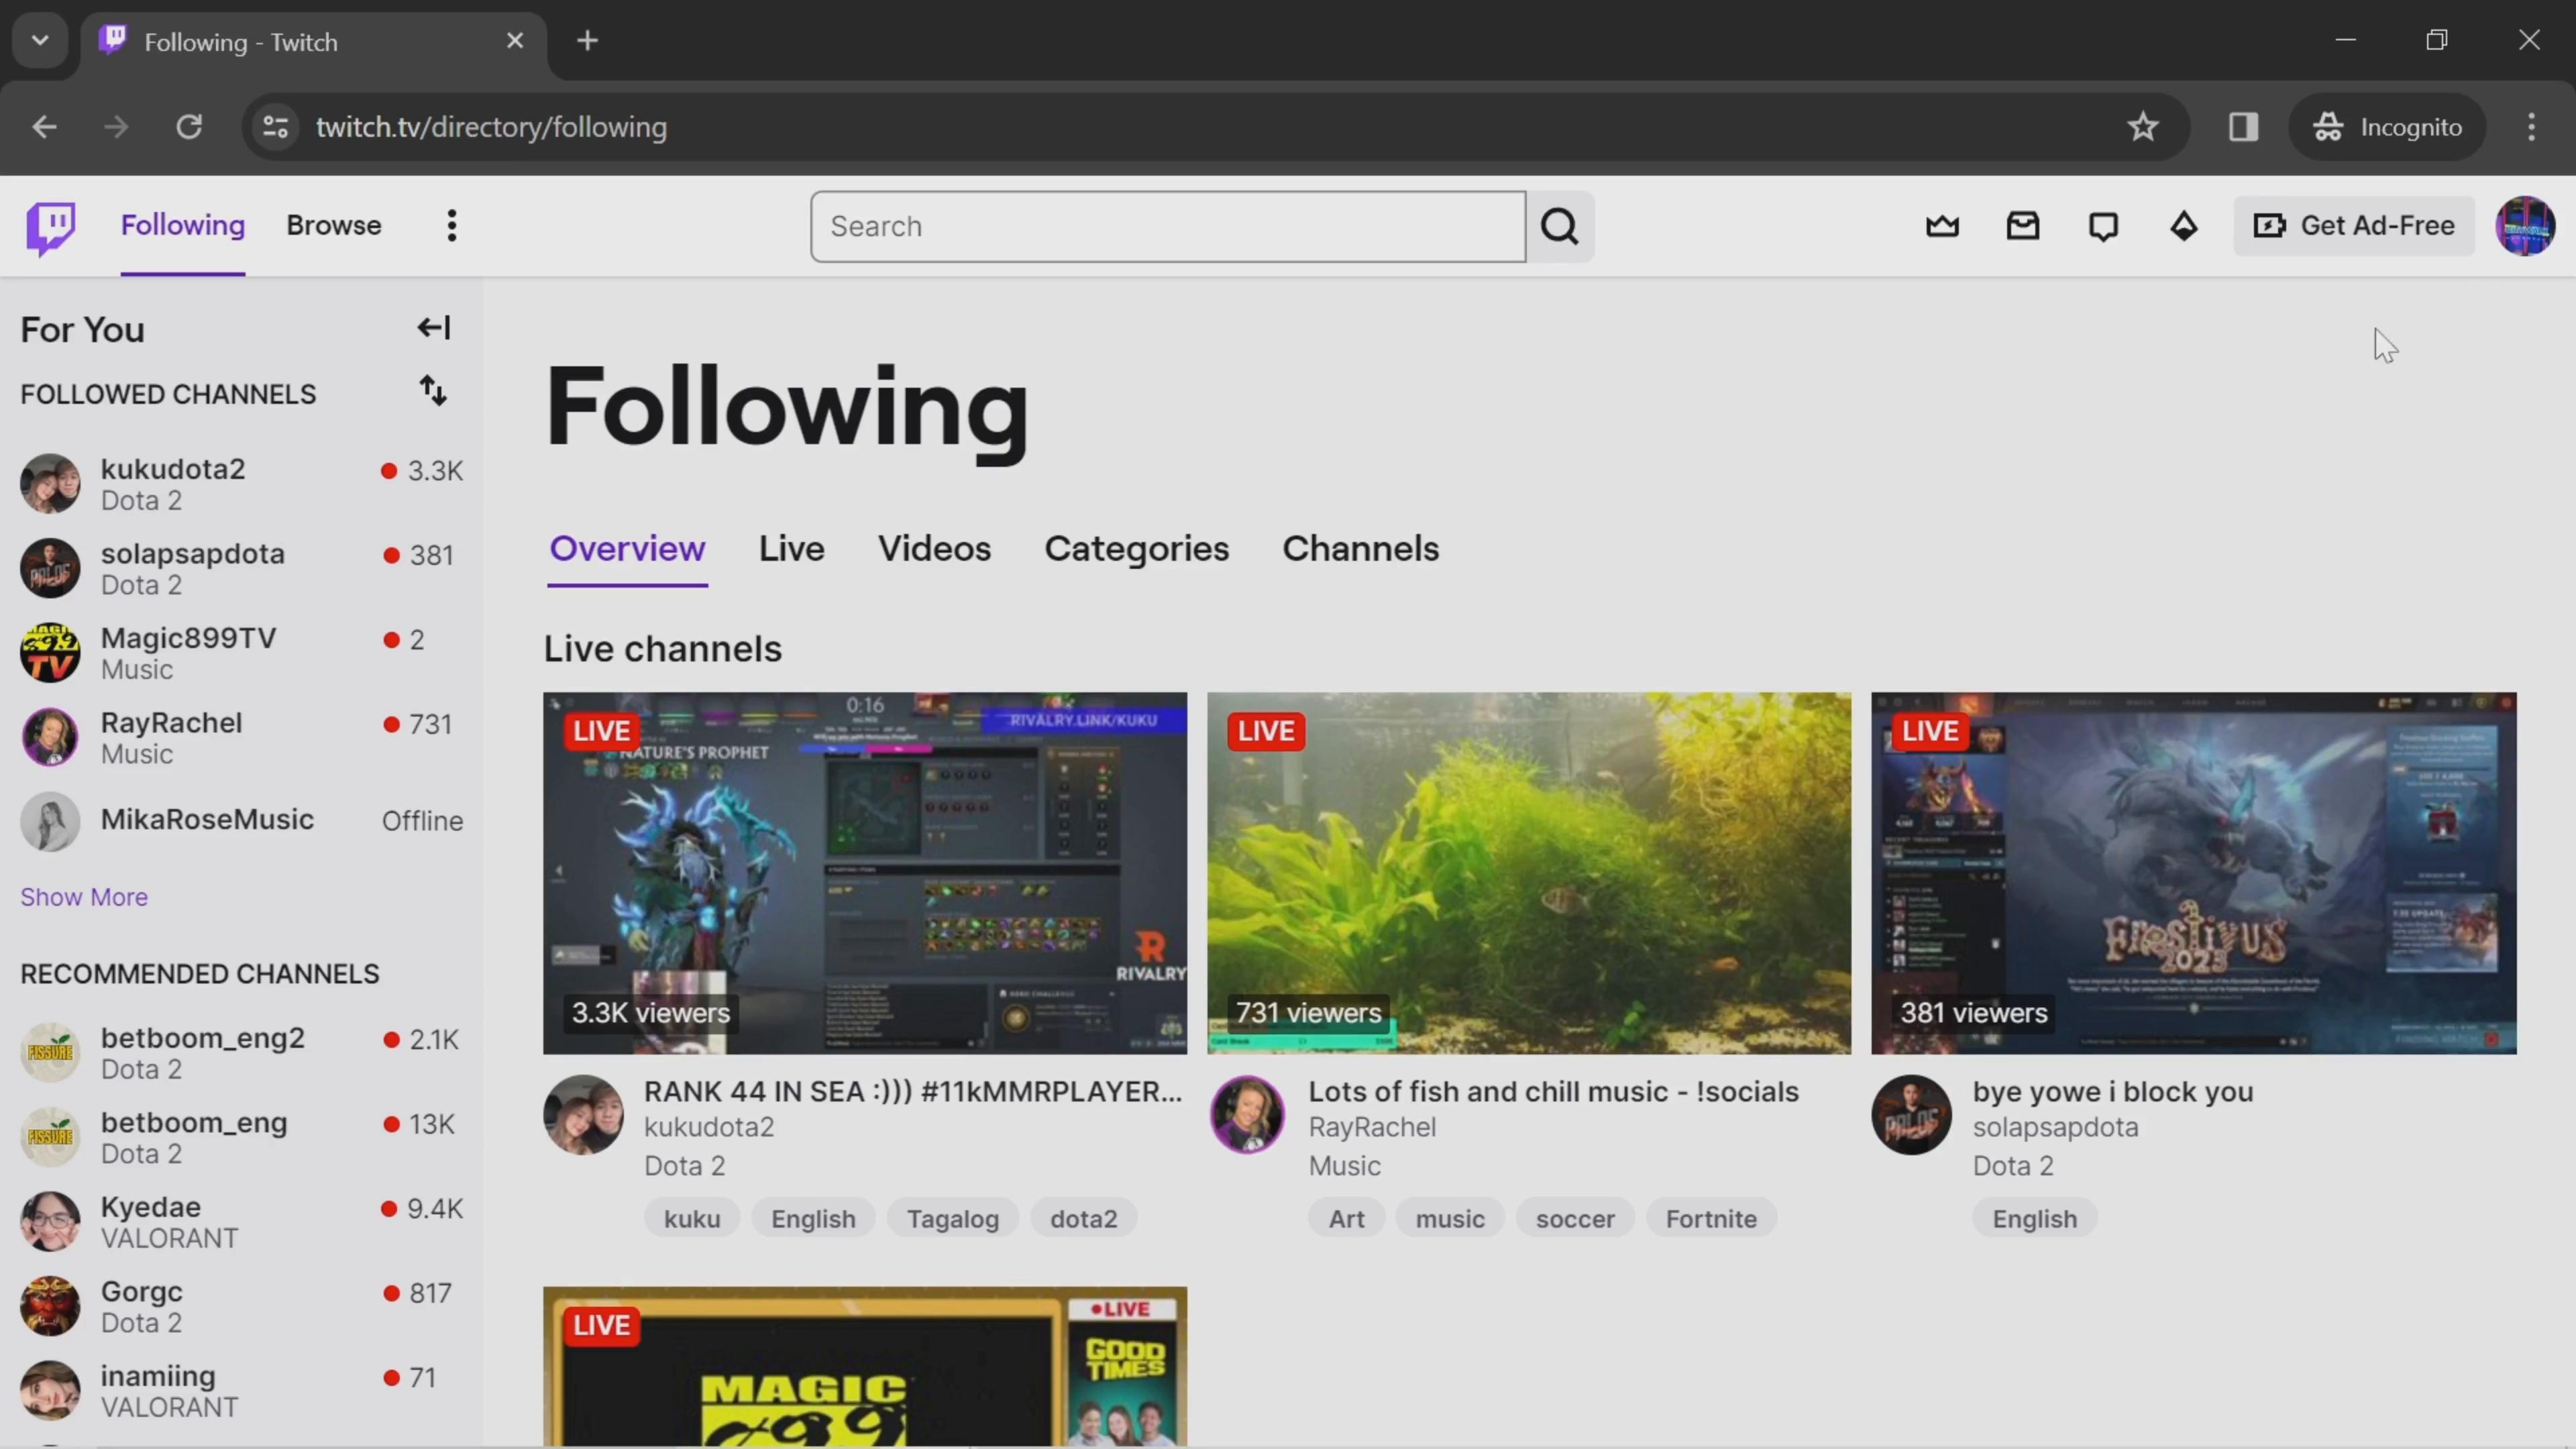Image resolution: width=2576 pixels, height=1449 pixels.
Task: Click the sort/reorder channels icon
Action: click(433, 391)
